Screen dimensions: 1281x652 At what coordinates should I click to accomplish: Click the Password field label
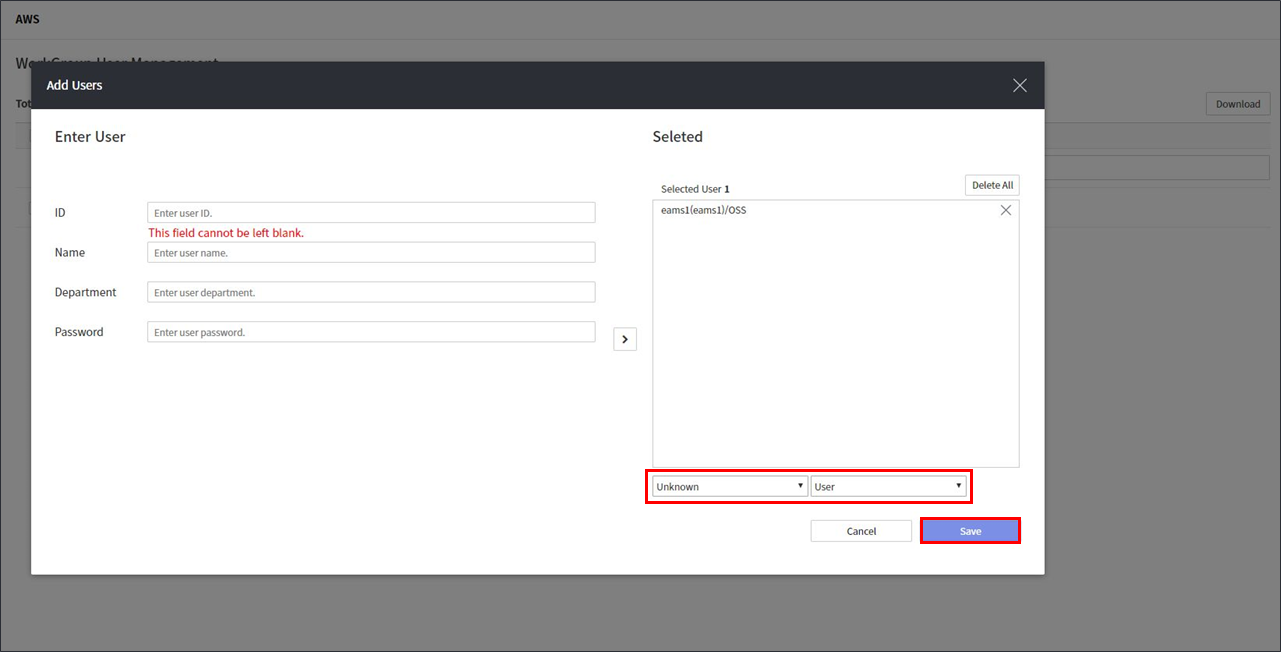point(79,332)
